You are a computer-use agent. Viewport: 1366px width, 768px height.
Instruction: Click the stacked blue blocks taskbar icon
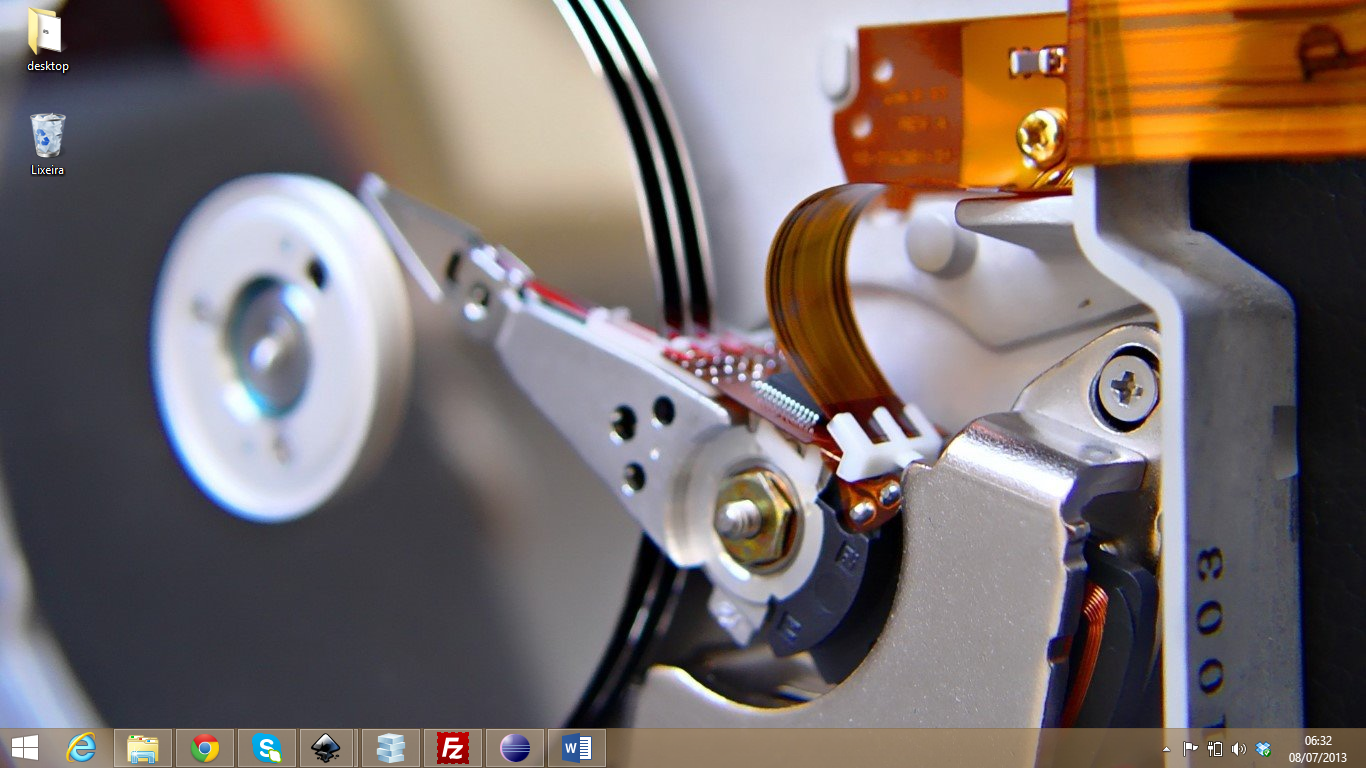[x=390, y=748]
